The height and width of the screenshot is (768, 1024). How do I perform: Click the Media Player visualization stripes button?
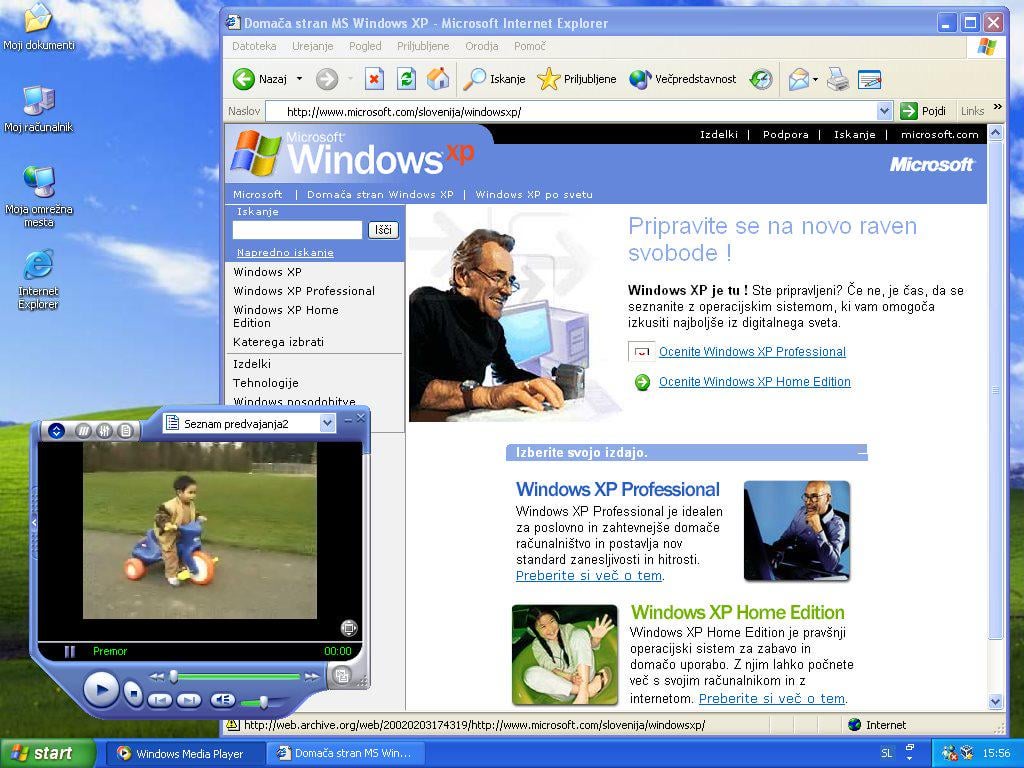(x=84, y=430)
